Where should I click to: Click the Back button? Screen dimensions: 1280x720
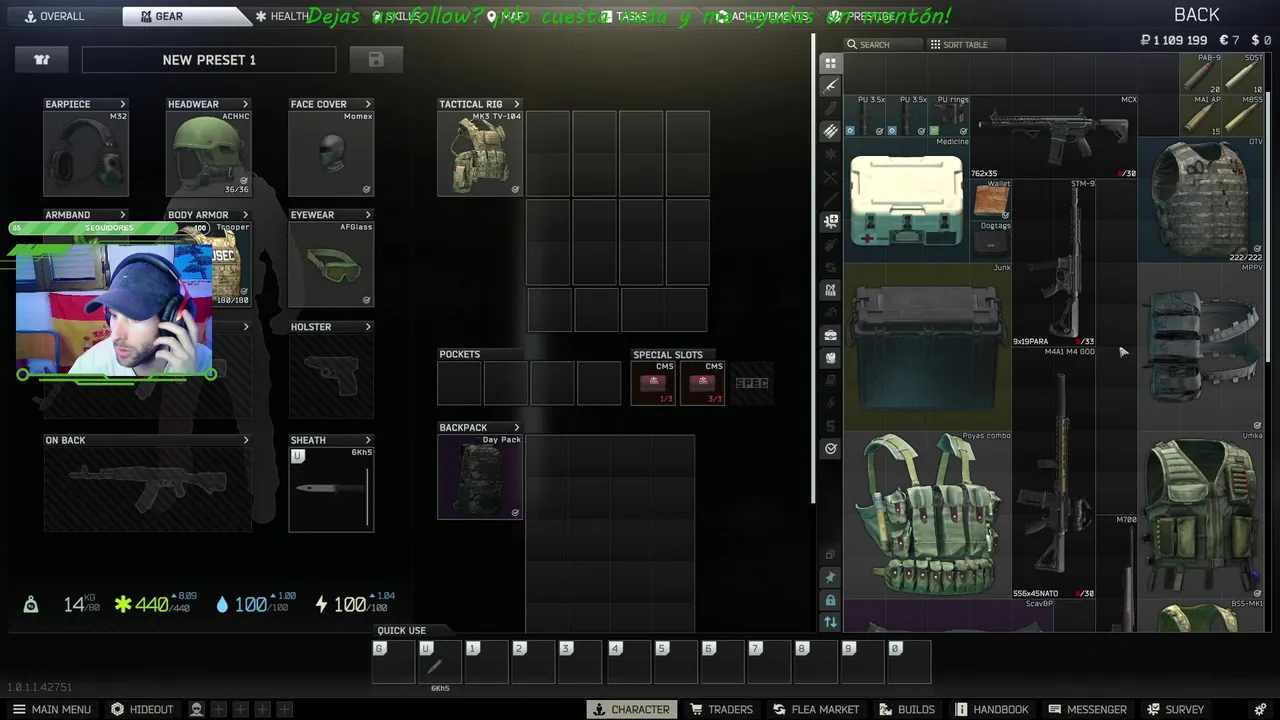[x=1196, y=15]
